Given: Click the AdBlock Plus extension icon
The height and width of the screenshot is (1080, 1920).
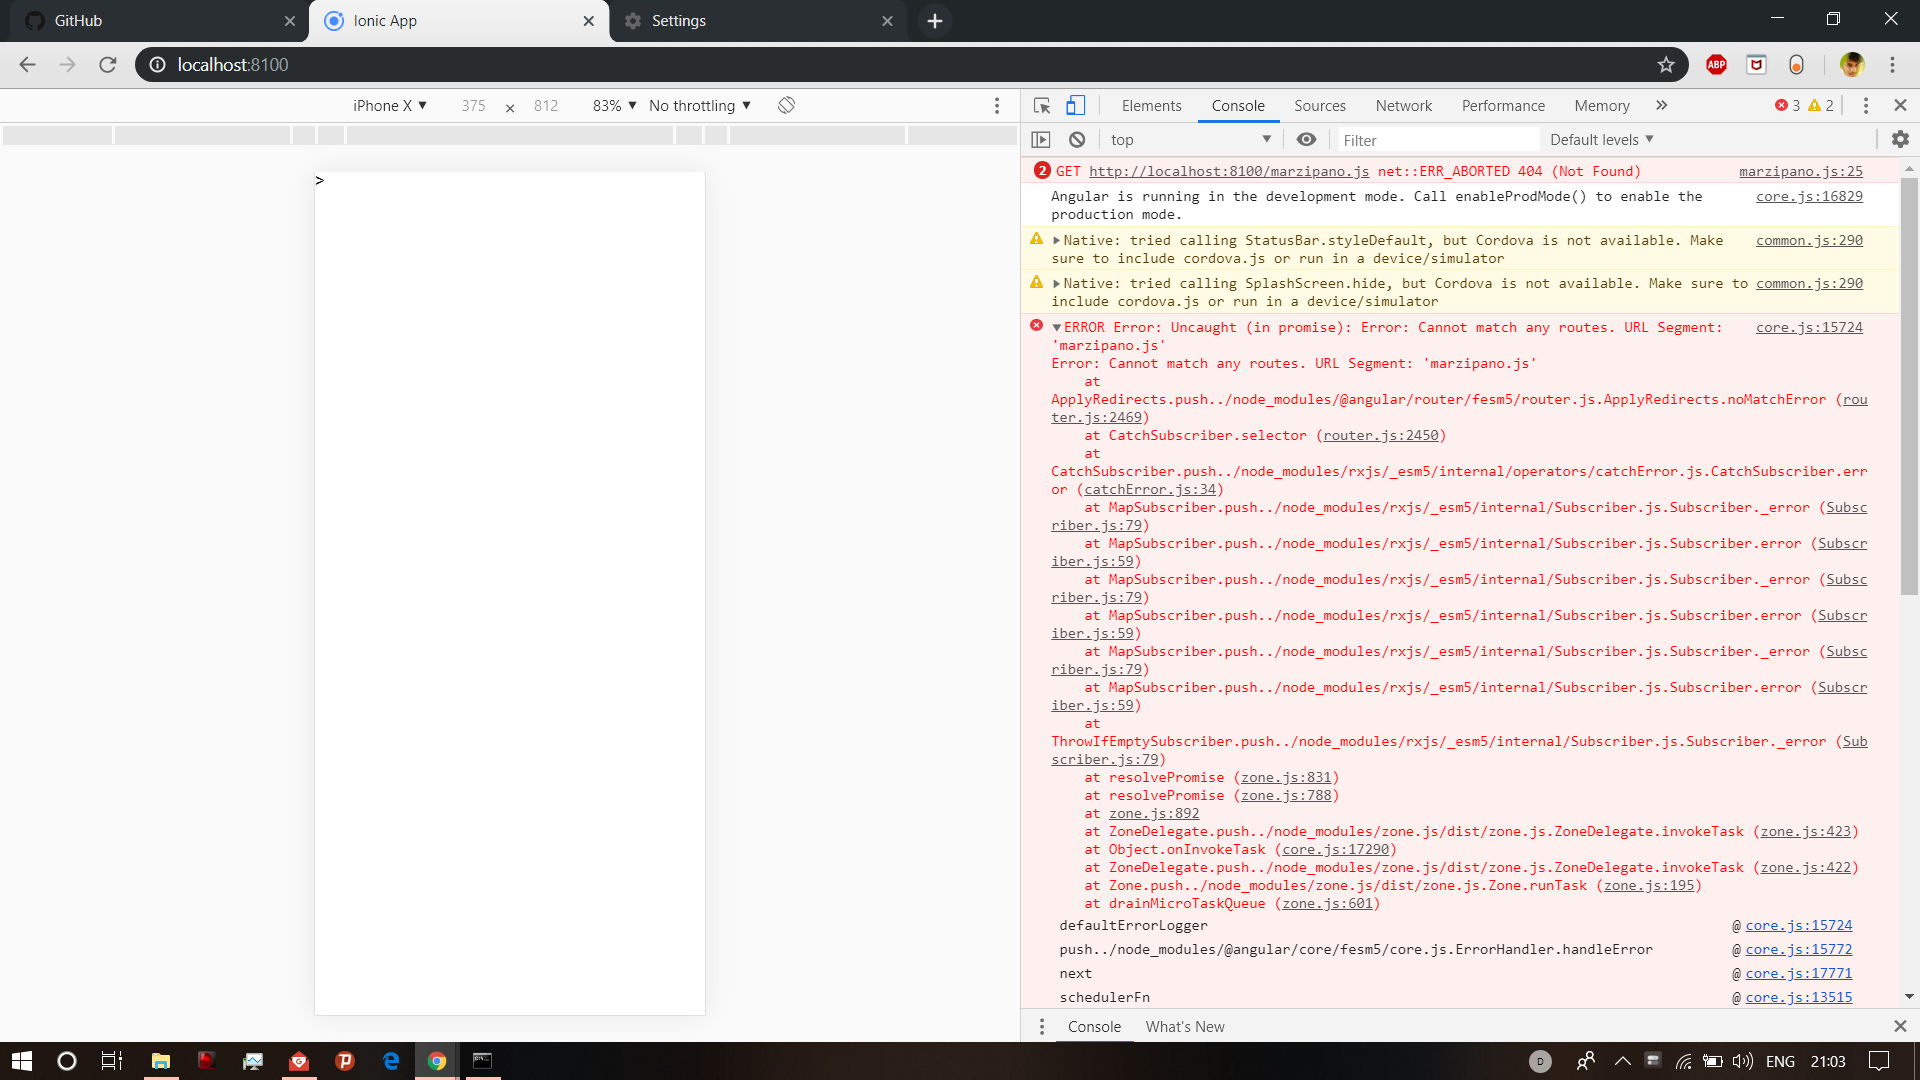Looking at the screenshot, I should pos(1716,64).
